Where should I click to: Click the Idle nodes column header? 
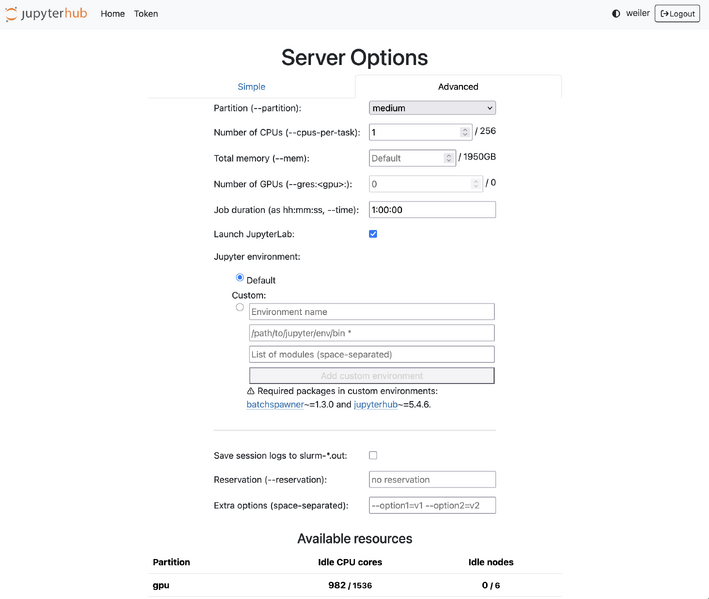[x=491, y=562]
